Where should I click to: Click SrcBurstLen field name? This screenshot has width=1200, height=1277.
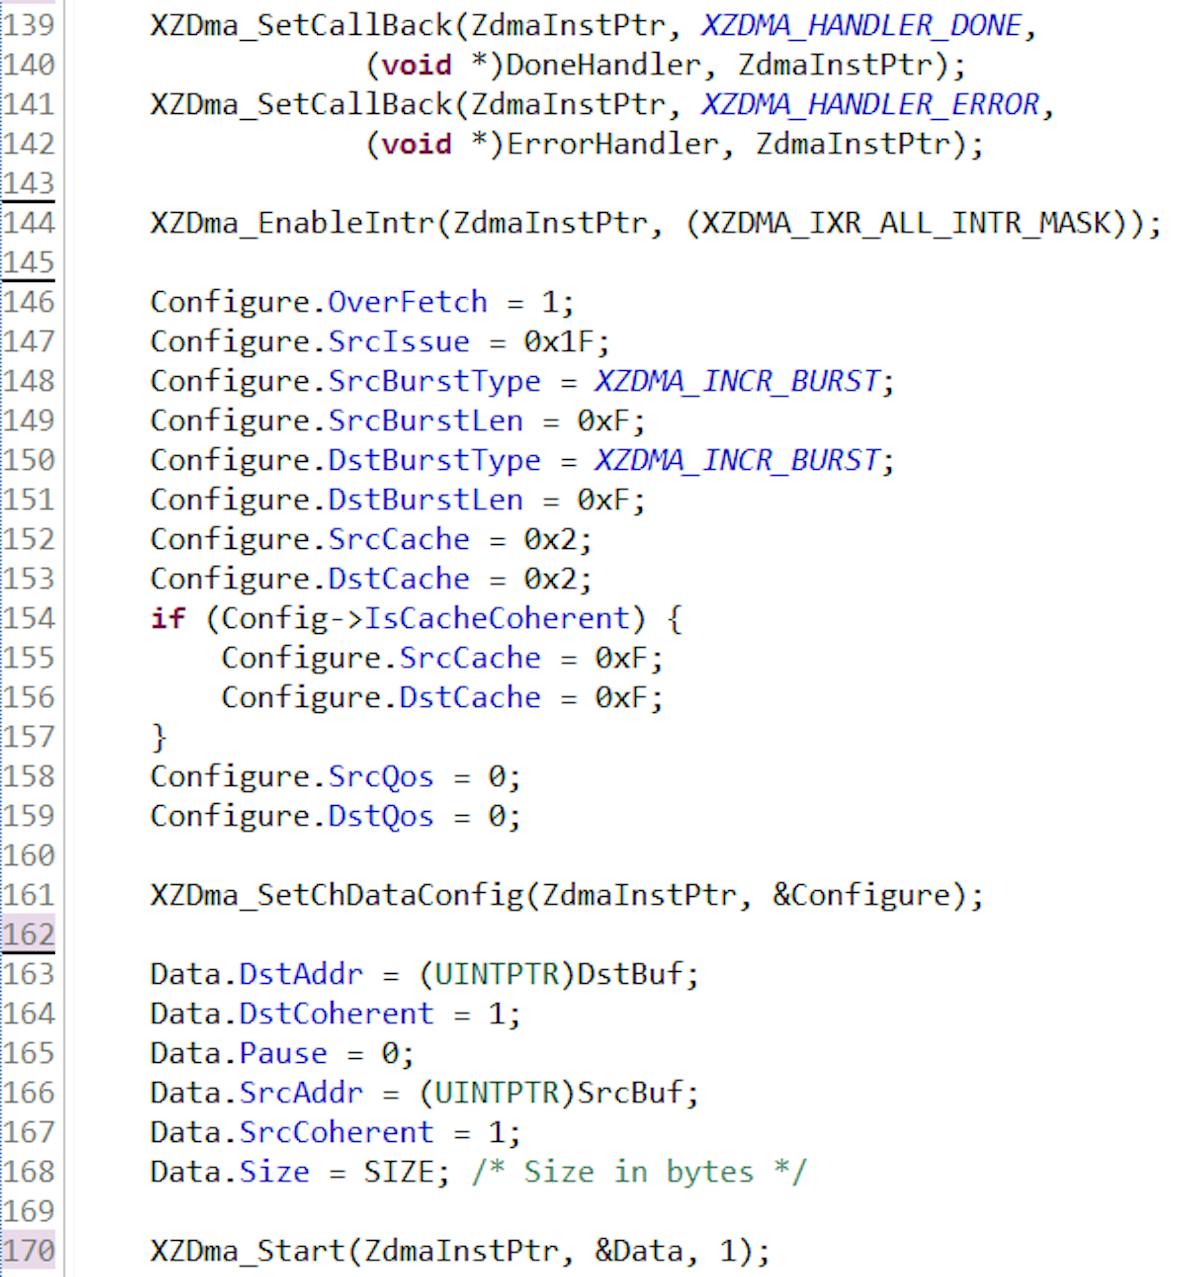(425, 420)
